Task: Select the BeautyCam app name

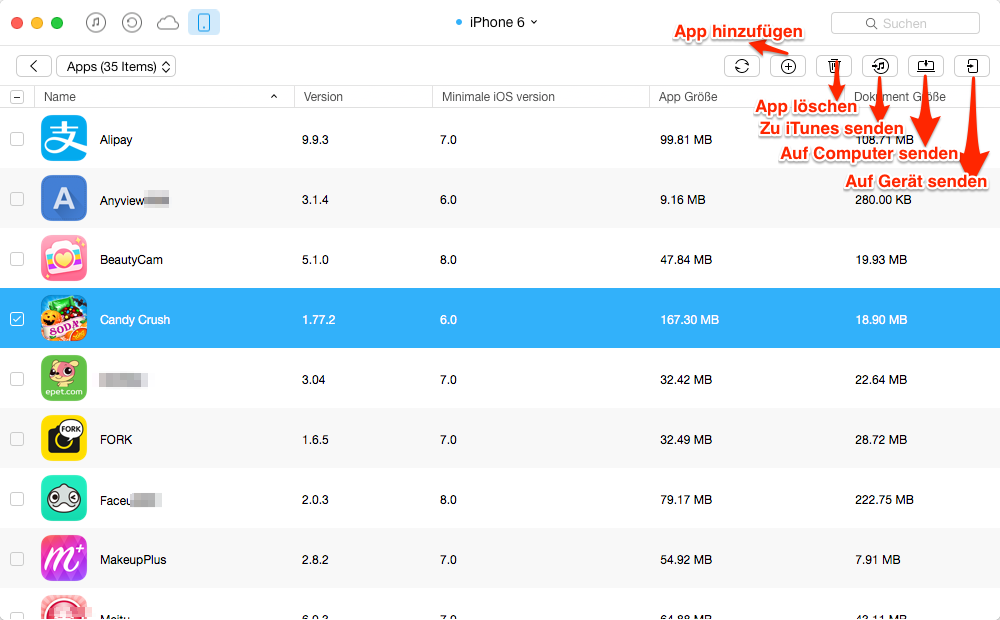Action: point(131,260)
